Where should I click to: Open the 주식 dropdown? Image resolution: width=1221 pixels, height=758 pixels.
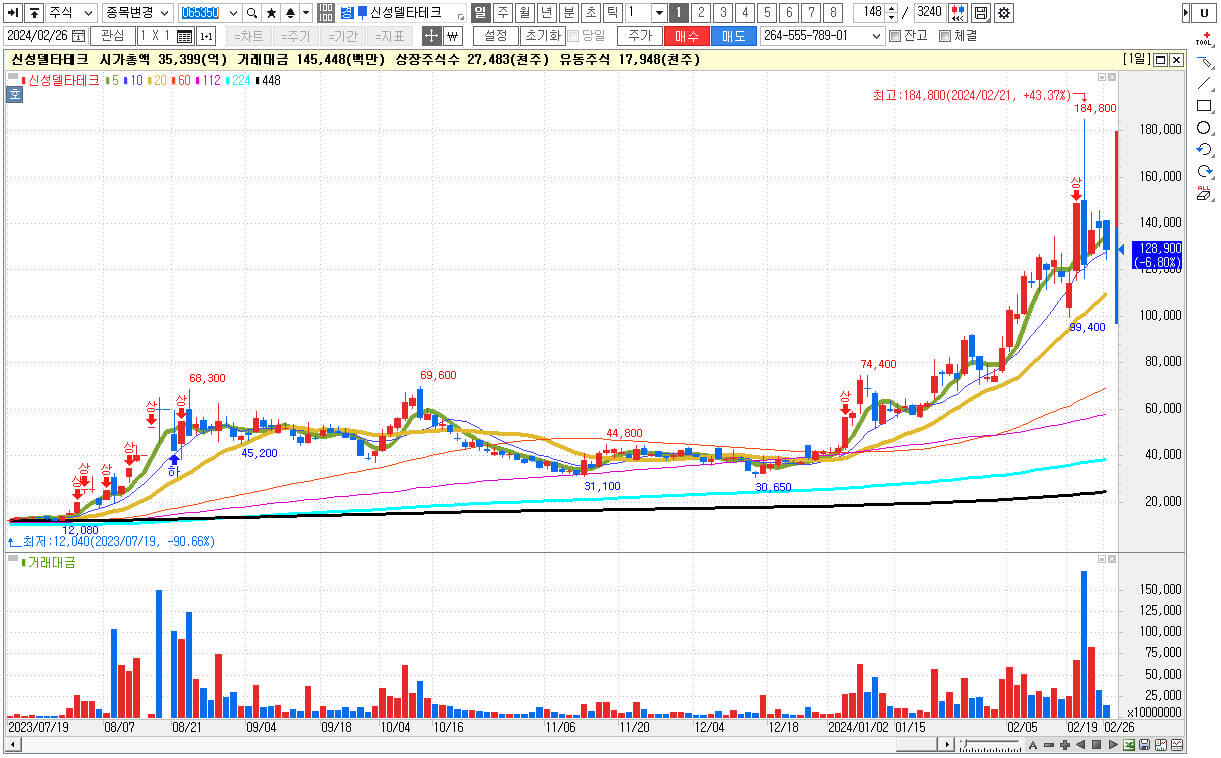[x=72, y=13]
